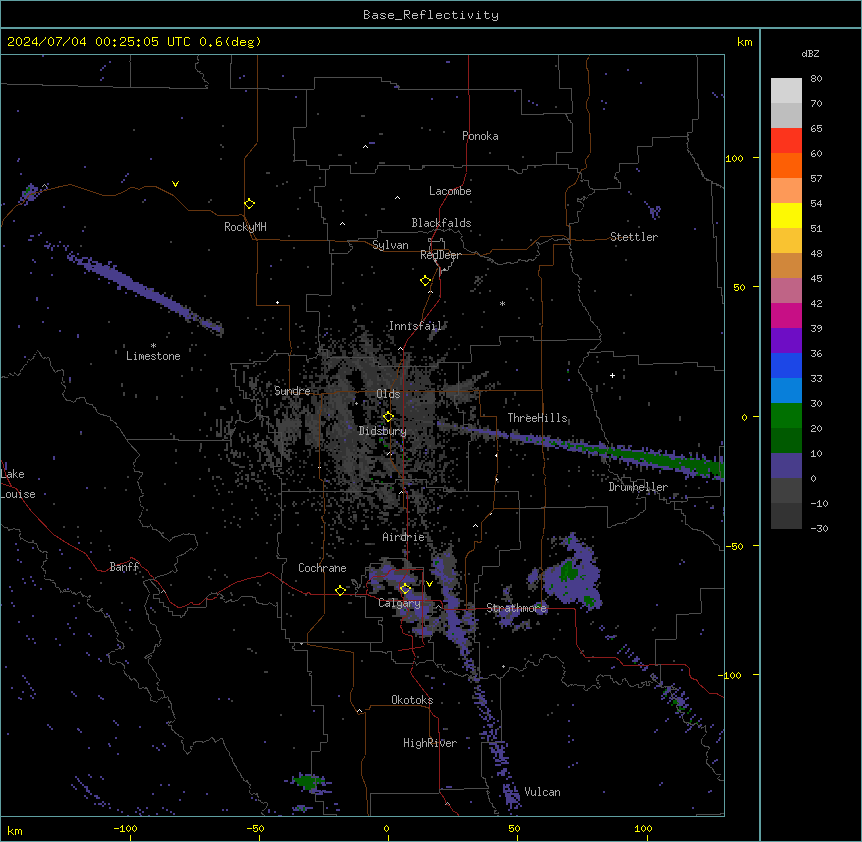Select the bright green 20-30 dBZ swatch
862x842 pixels.
click(786, 416)
